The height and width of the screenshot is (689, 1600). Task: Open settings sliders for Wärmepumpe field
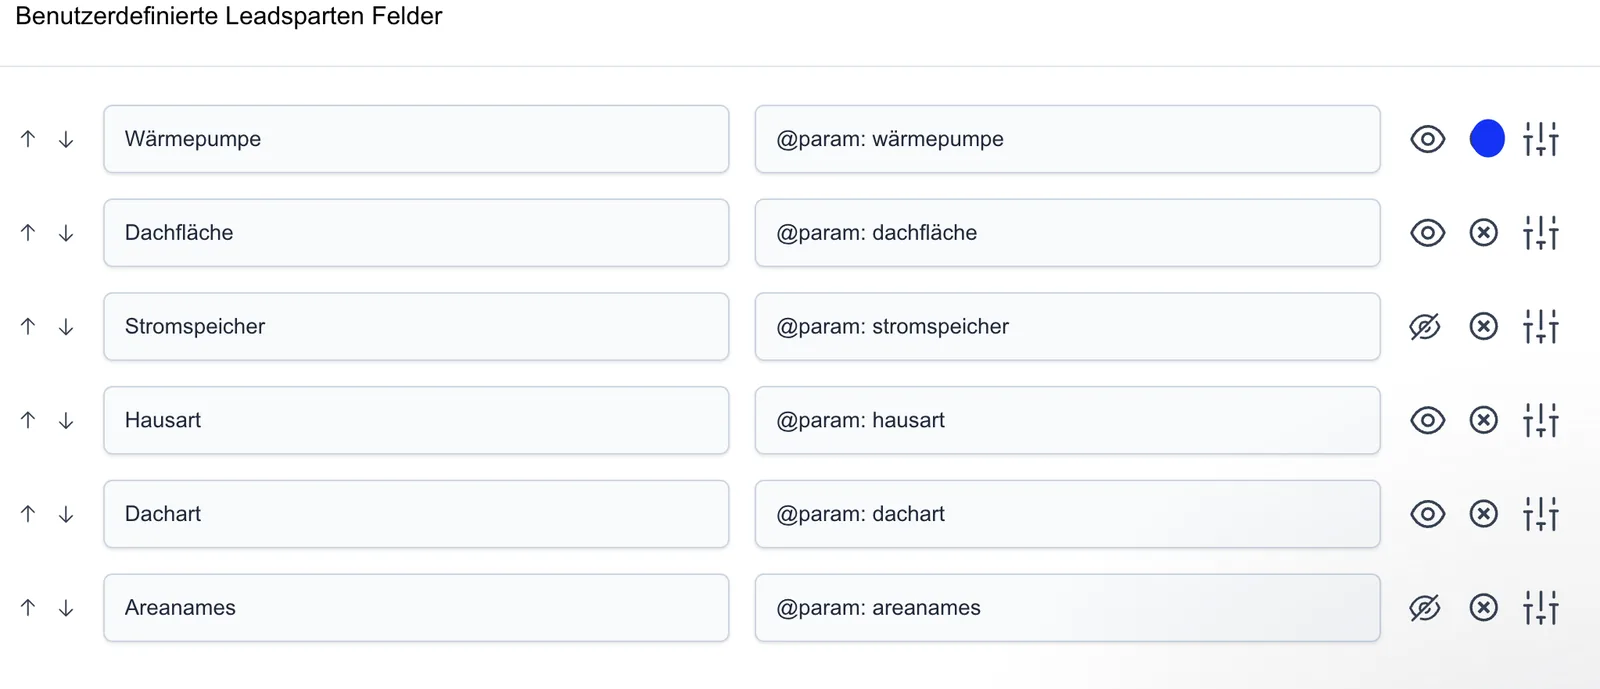(x=1541, y=139)
